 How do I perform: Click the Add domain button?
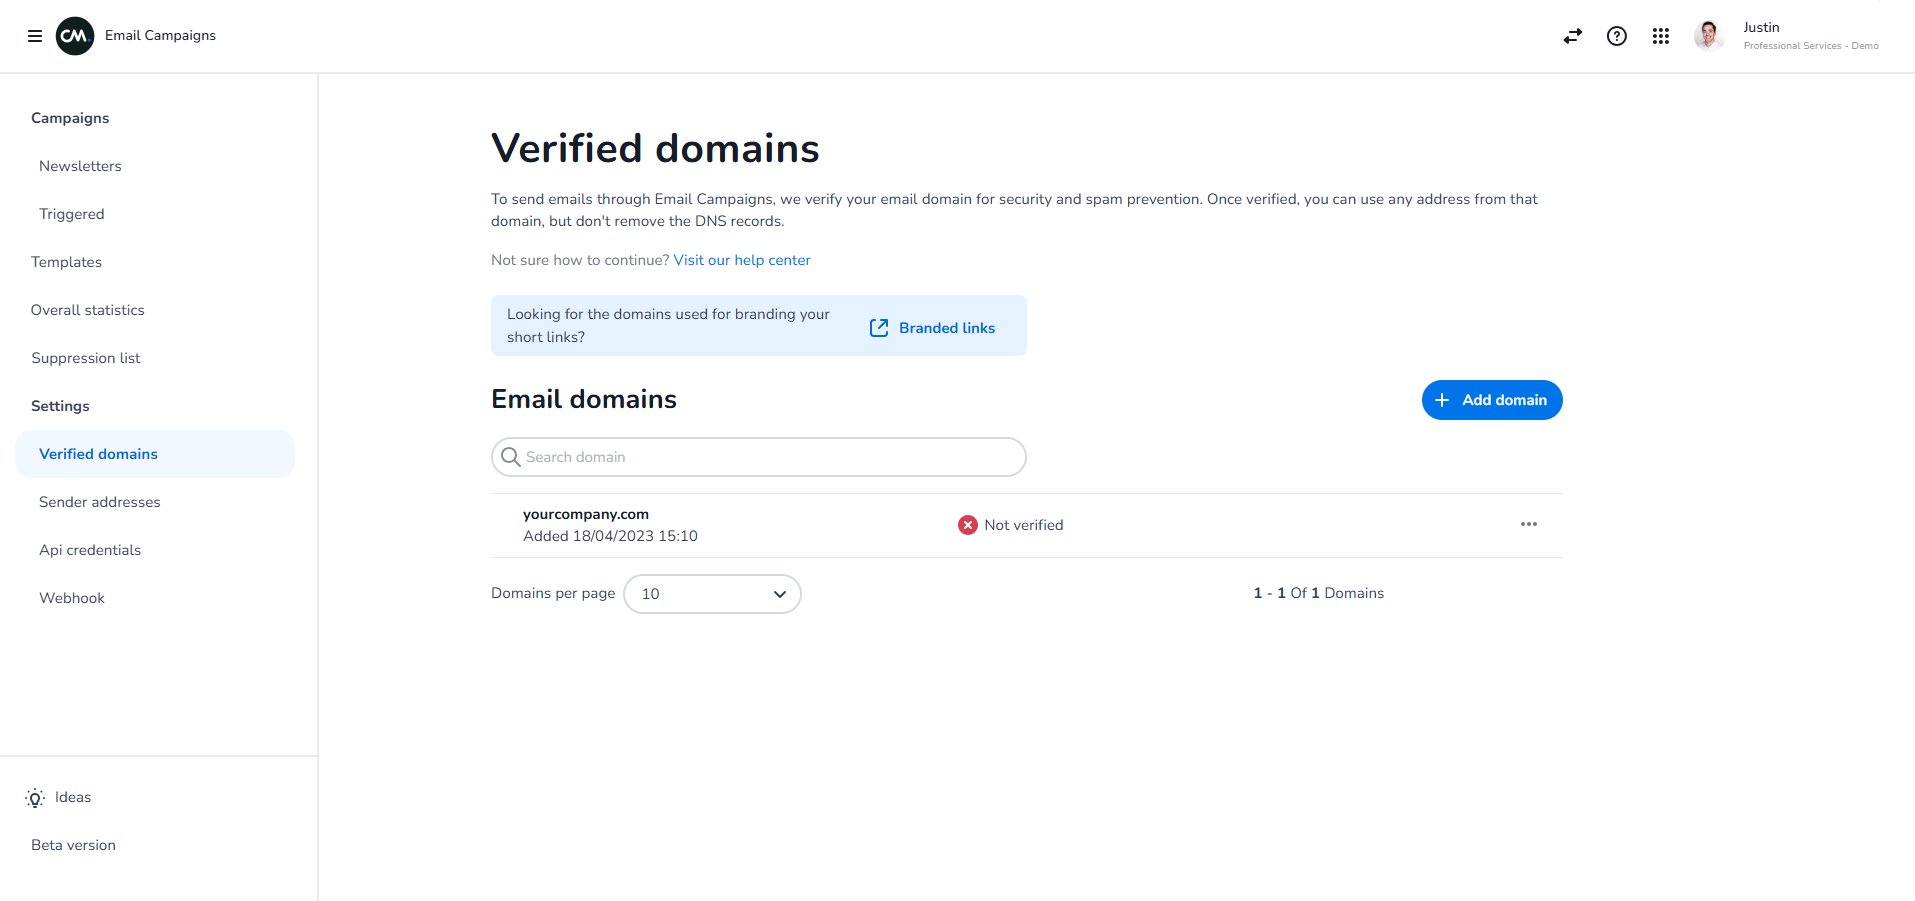[1491, 400]
